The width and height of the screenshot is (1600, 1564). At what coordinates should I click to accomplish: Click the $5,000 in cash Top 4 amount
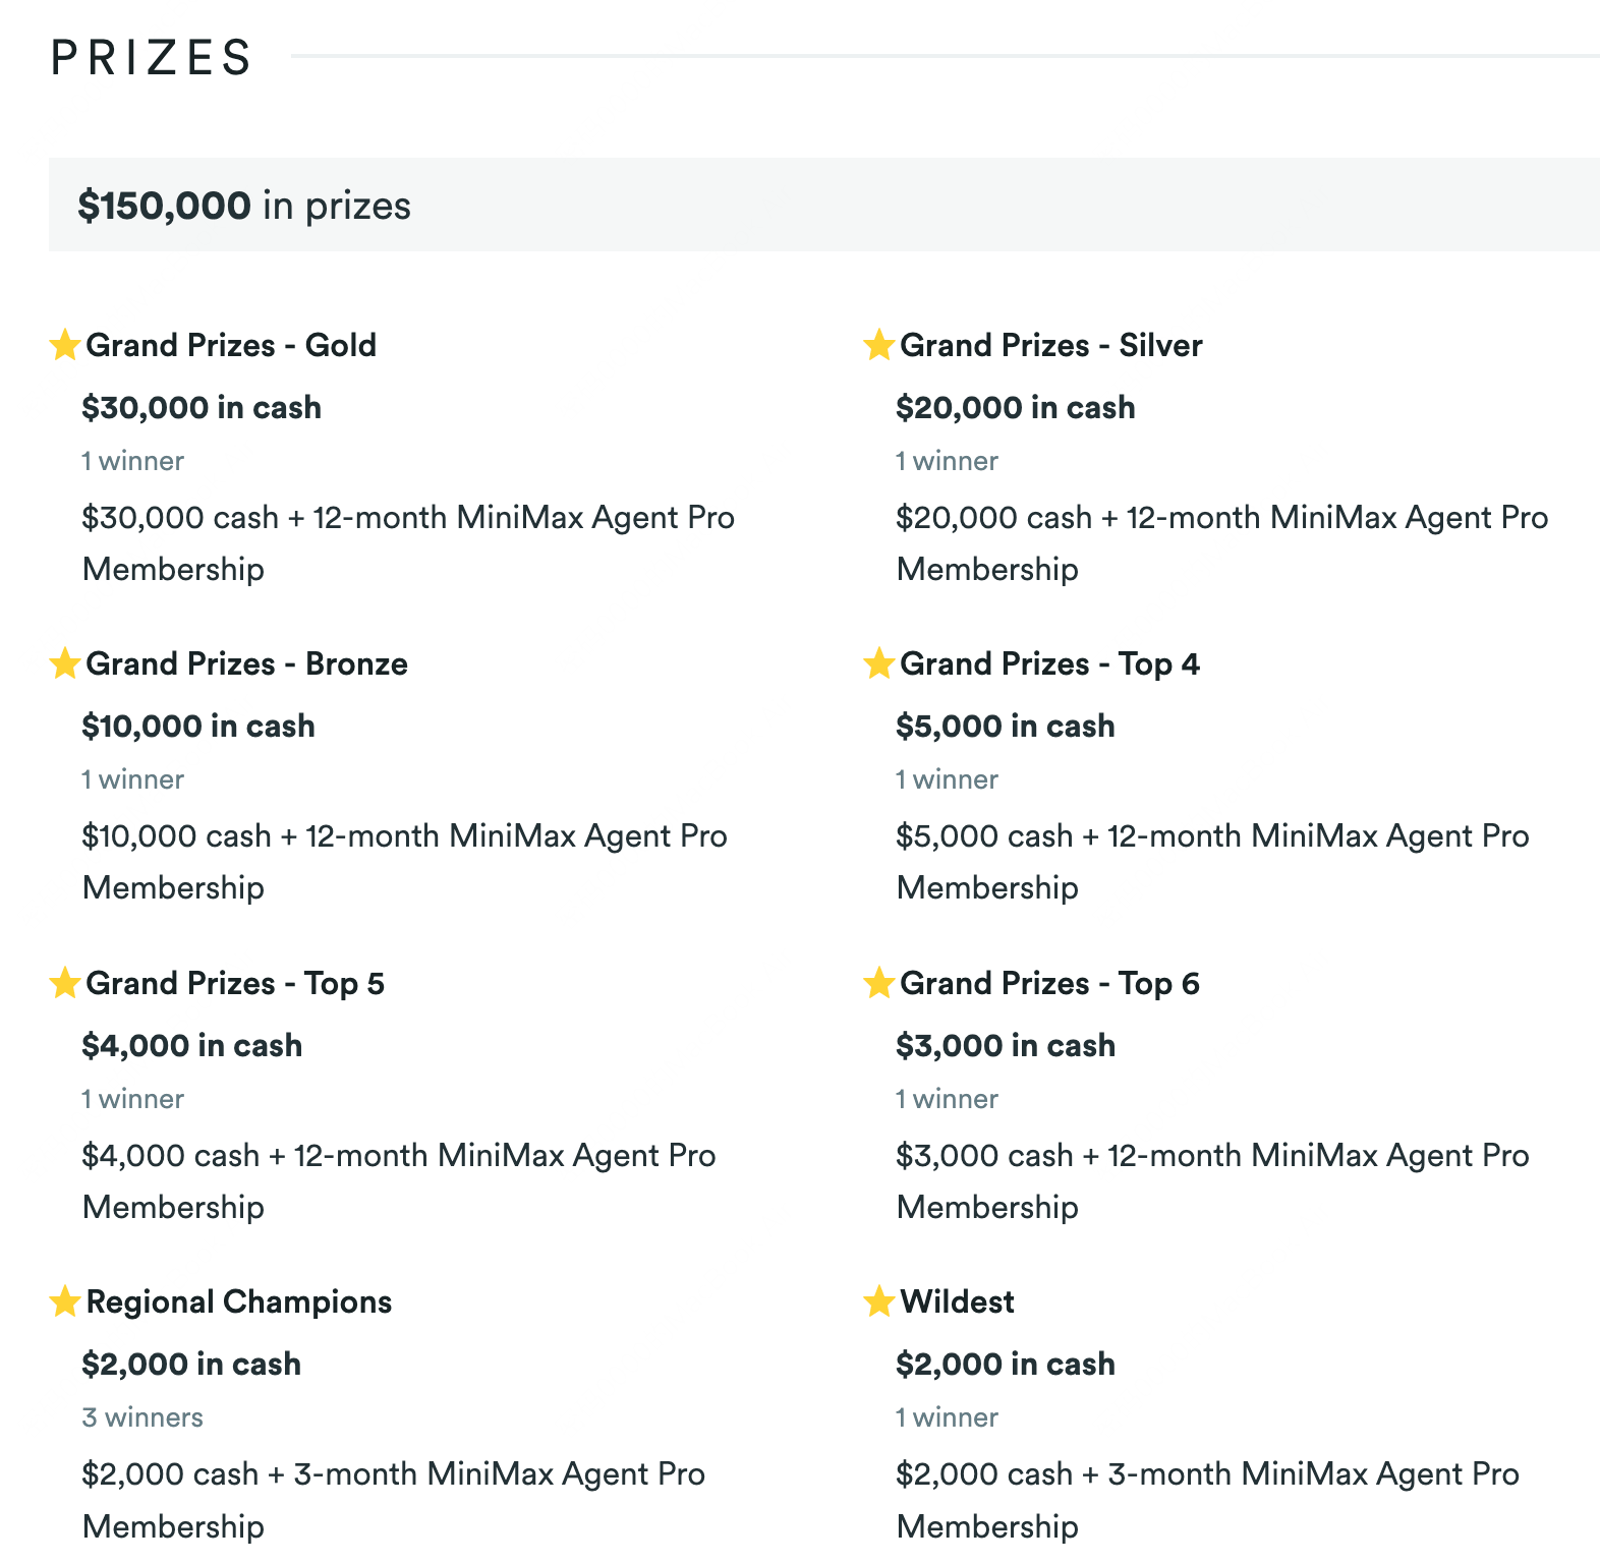click(1005, 726)
